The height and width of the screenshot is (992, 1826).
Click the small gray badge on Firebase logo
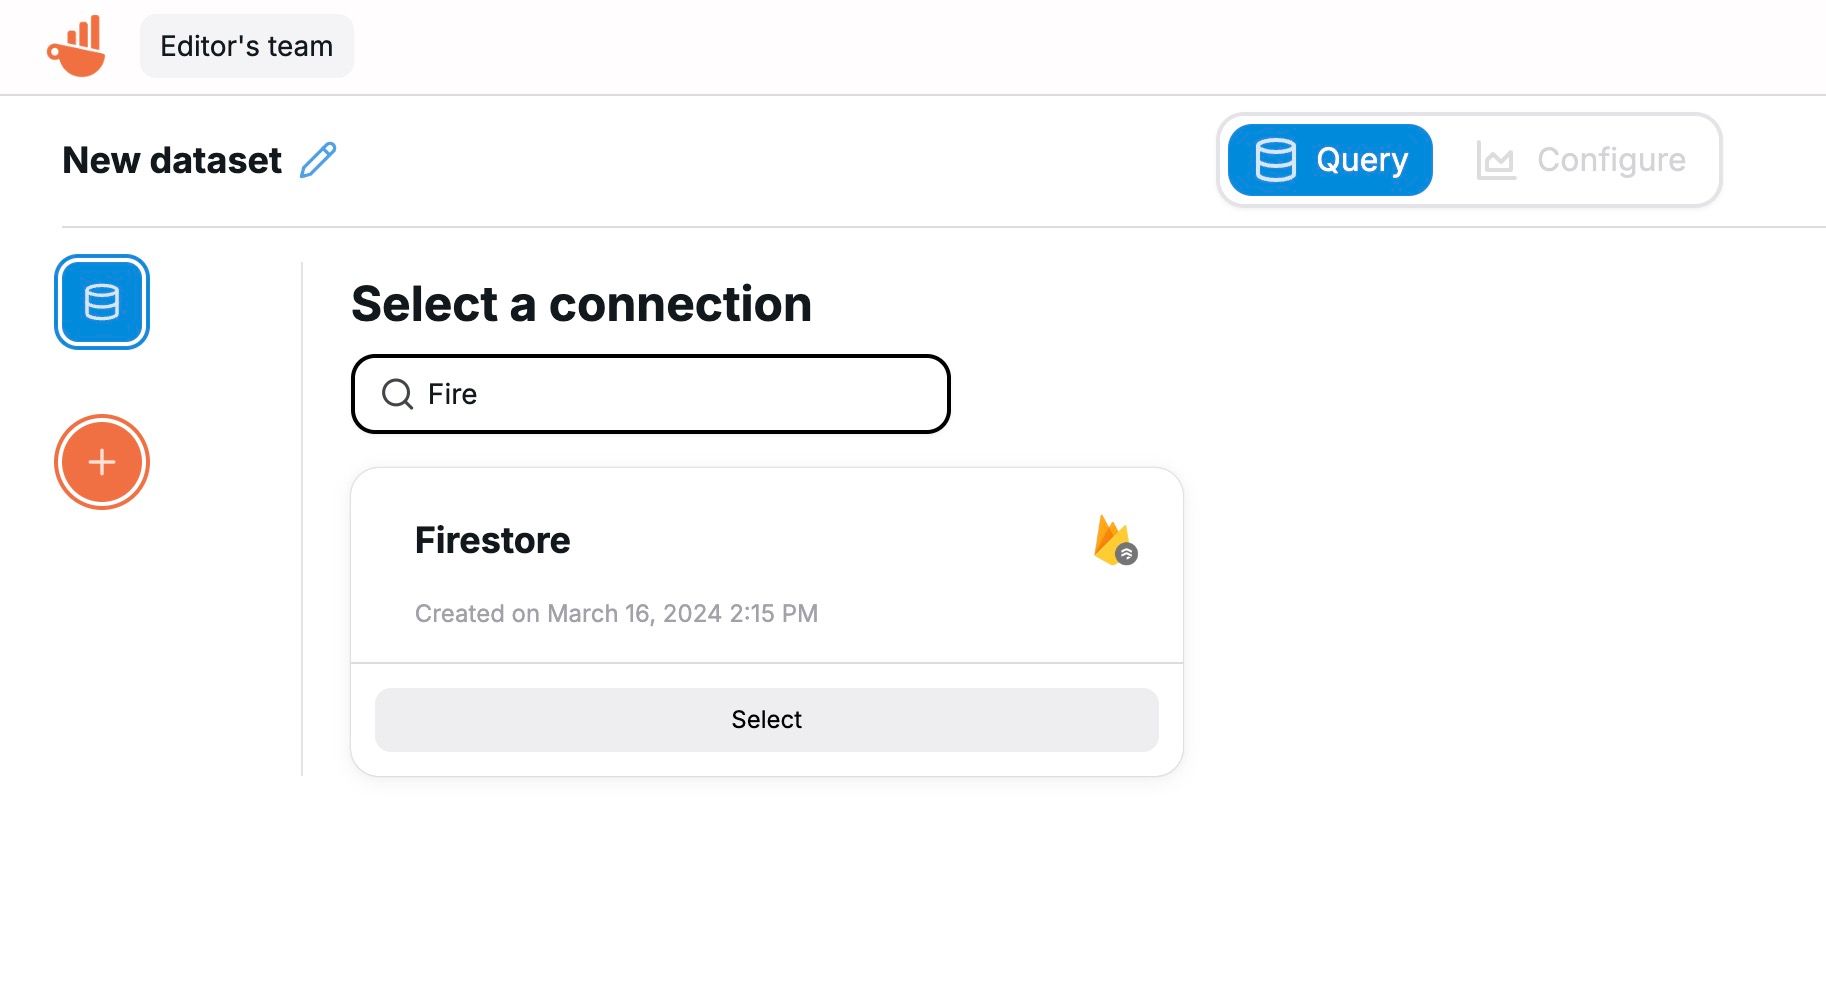pos(1127,554)
